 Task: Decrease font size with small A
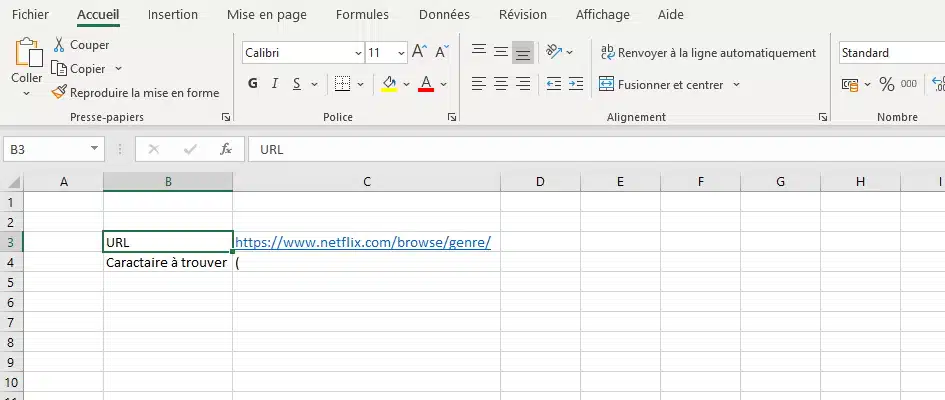(442, 52)
